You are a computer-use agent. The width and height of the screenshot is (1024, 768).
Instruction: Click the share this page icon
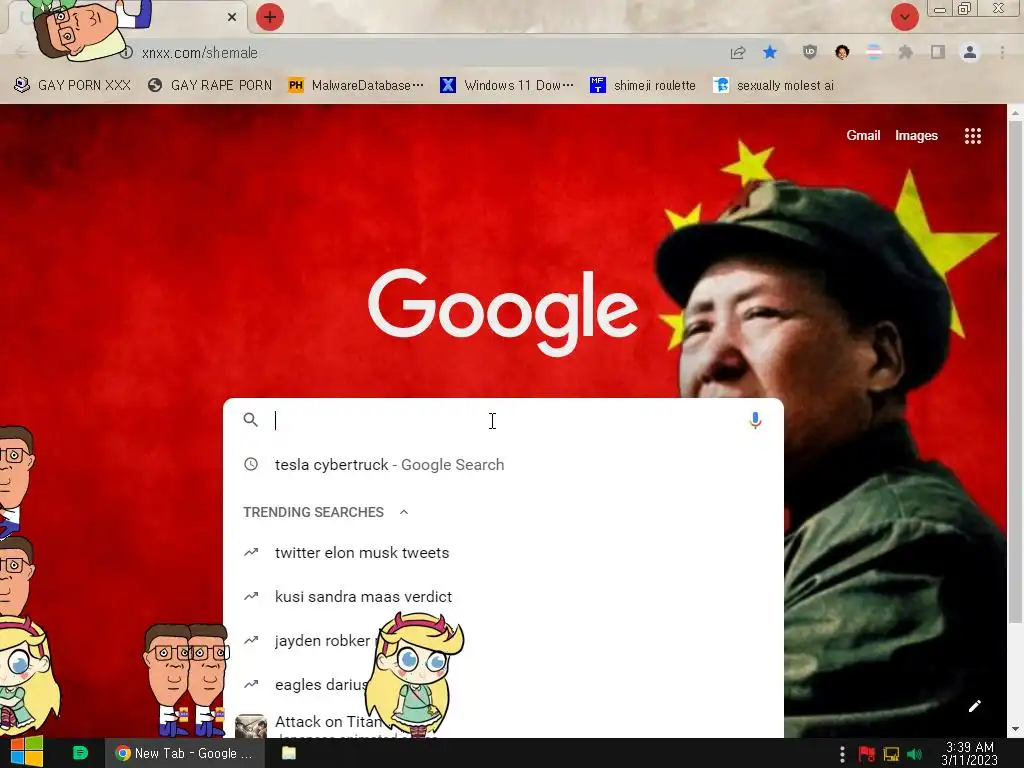pos(738,53)
